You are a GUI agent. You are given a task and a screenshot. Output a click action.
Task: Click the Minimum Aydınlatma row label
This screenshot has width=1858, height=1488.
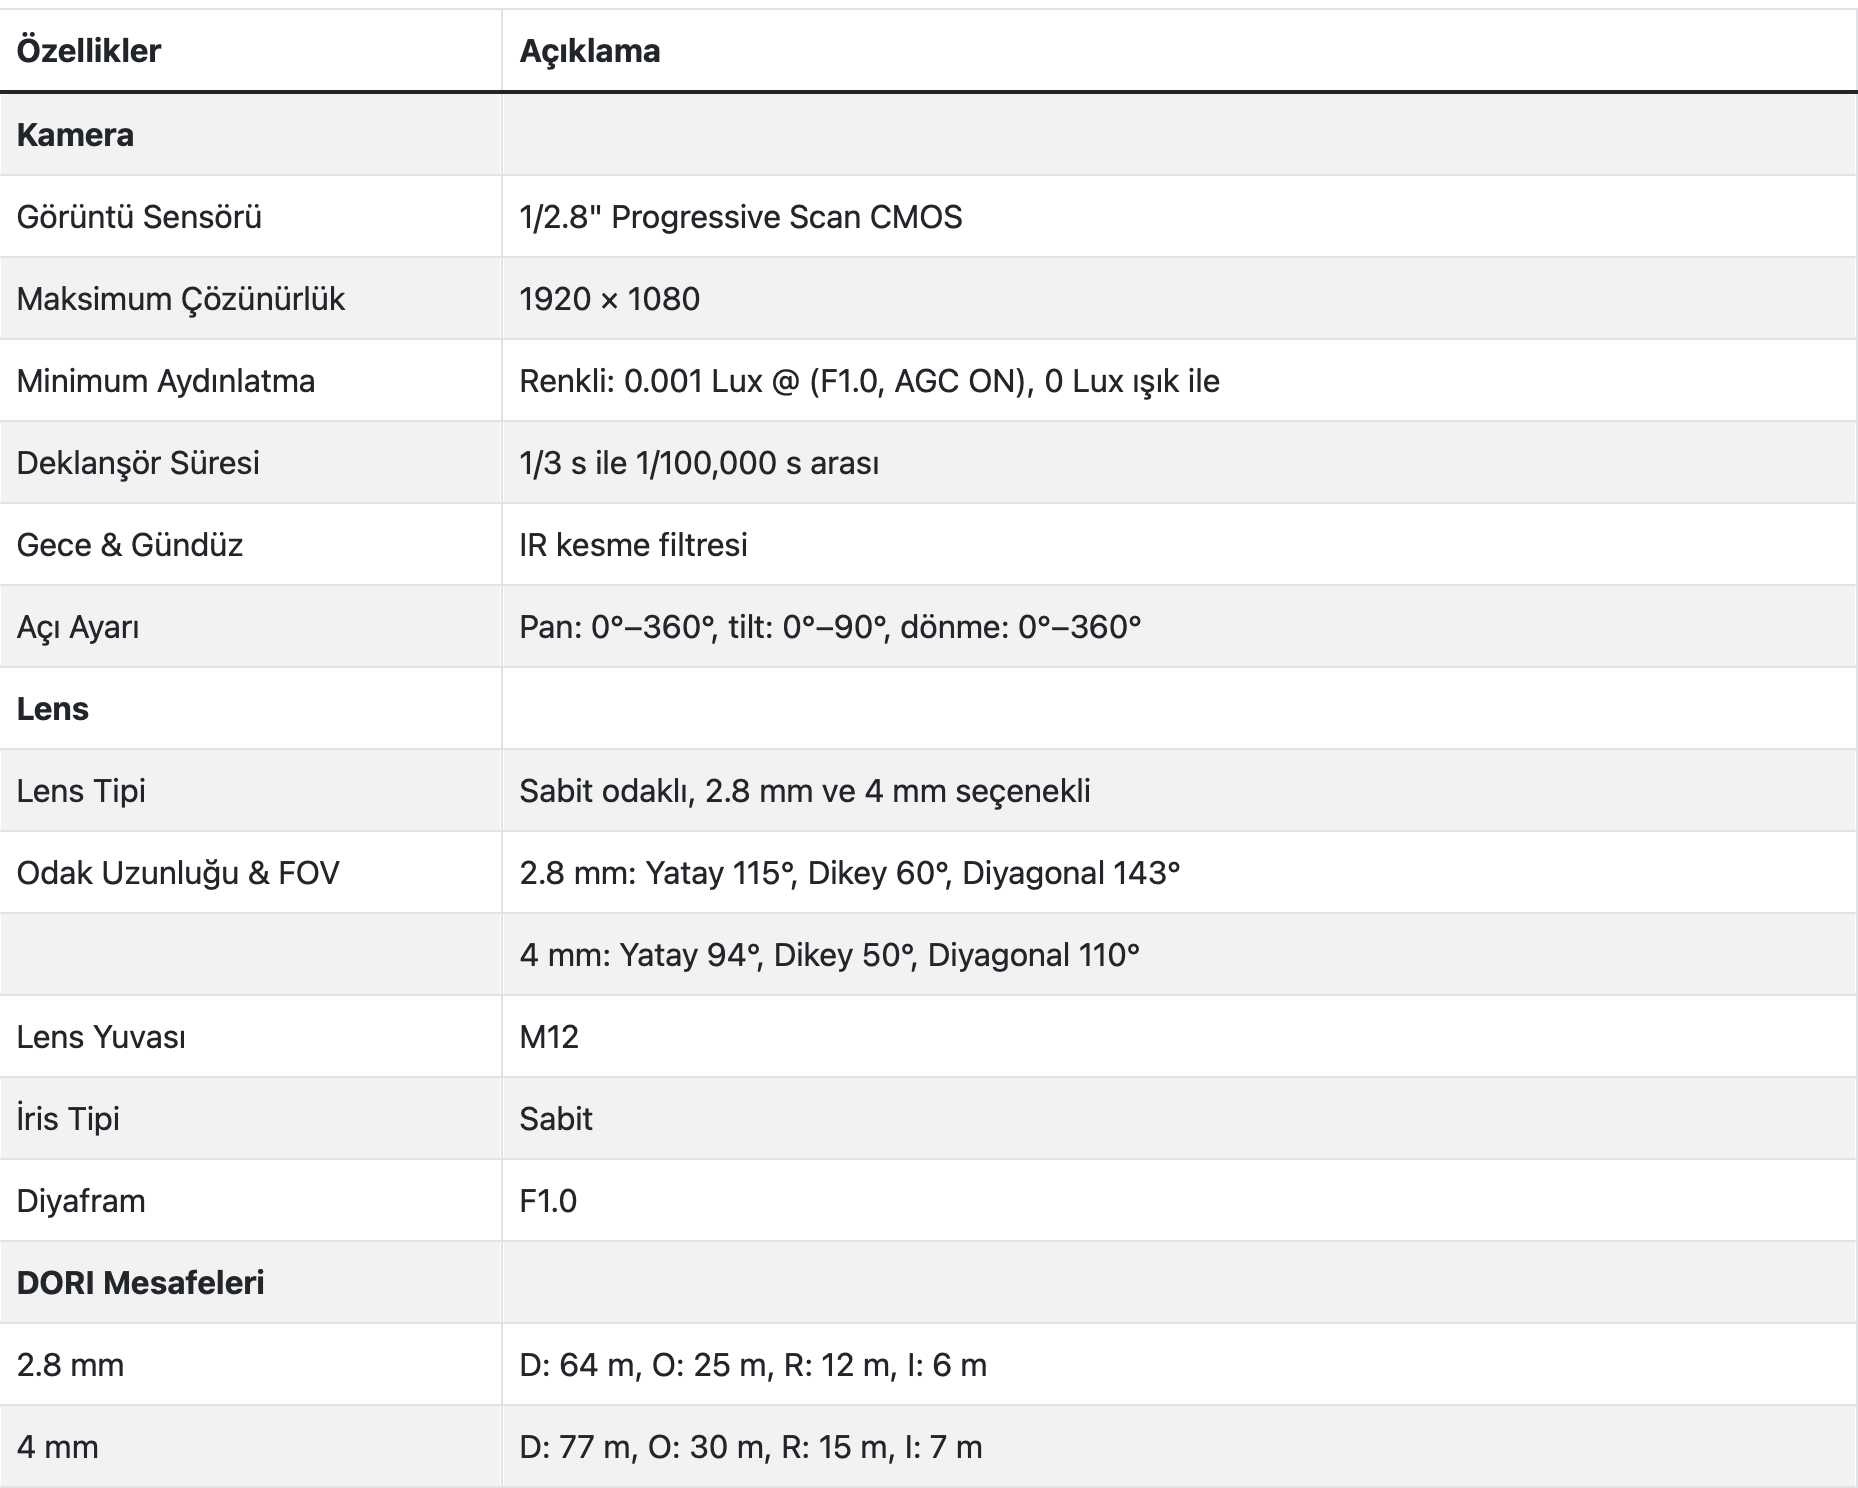point(166,381)
